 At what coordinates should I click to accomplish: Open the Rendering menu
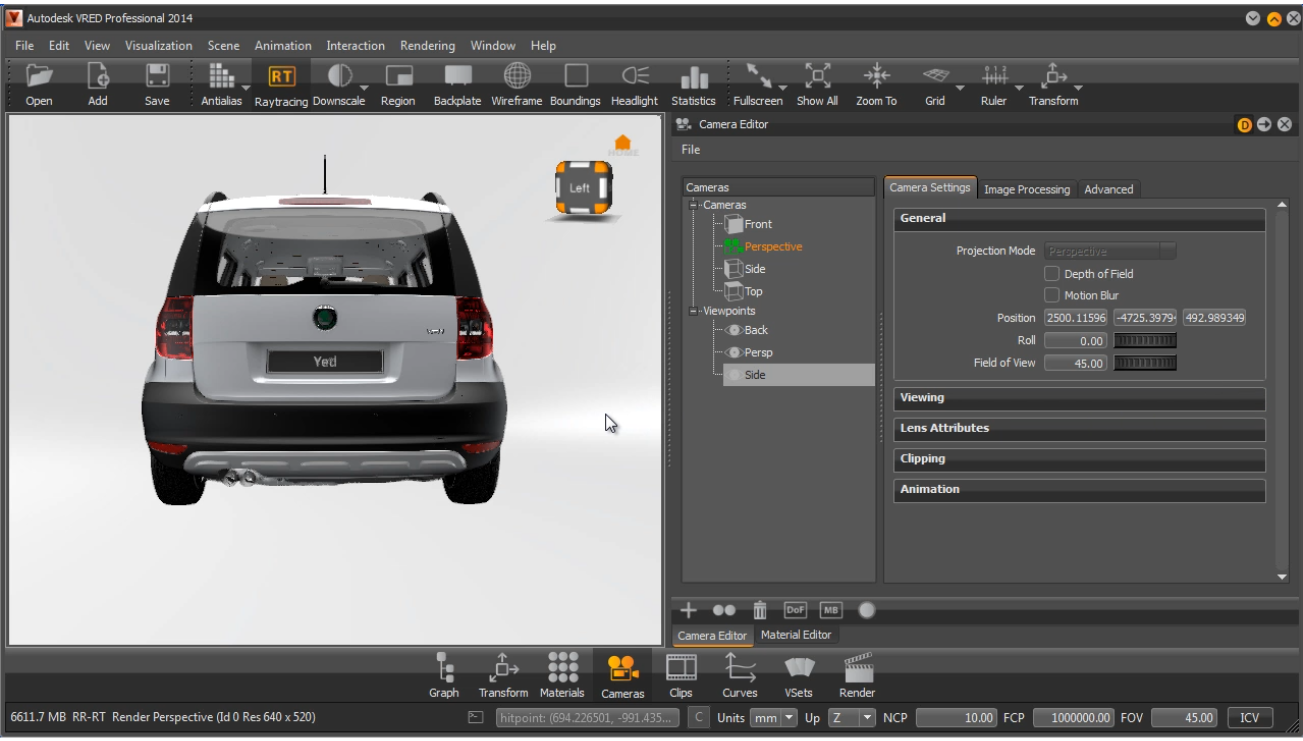[427, 46]
